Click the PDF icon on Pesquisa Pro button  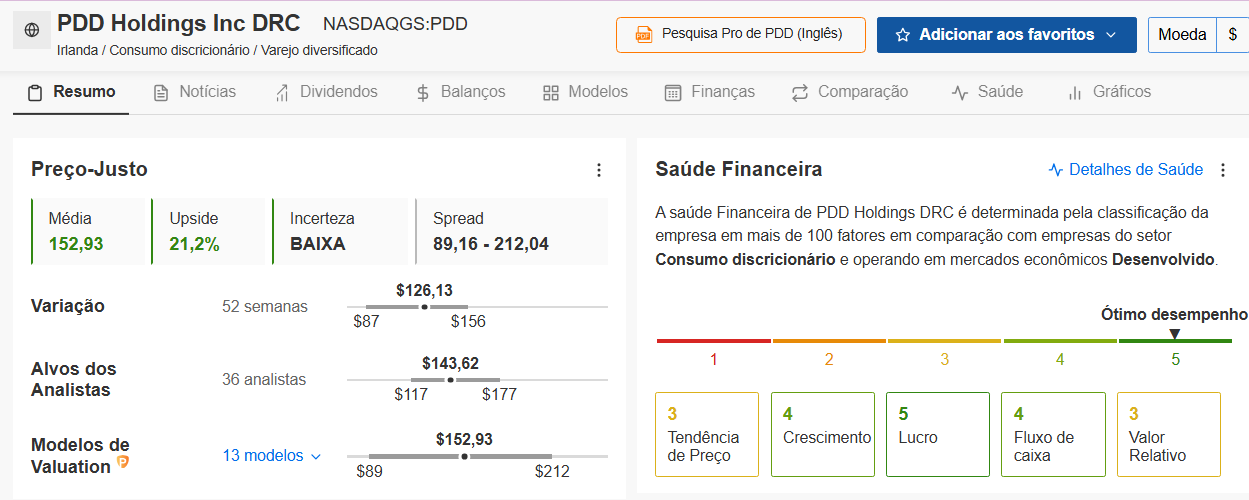(644, 35)
